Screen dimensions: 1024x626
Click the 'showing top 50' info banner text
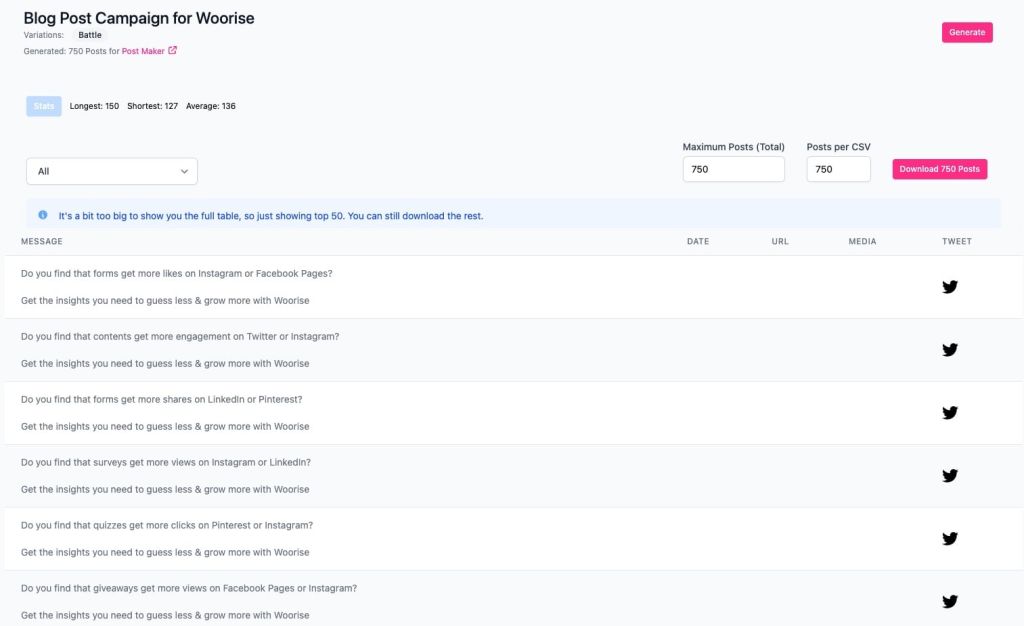click(271, 216)
